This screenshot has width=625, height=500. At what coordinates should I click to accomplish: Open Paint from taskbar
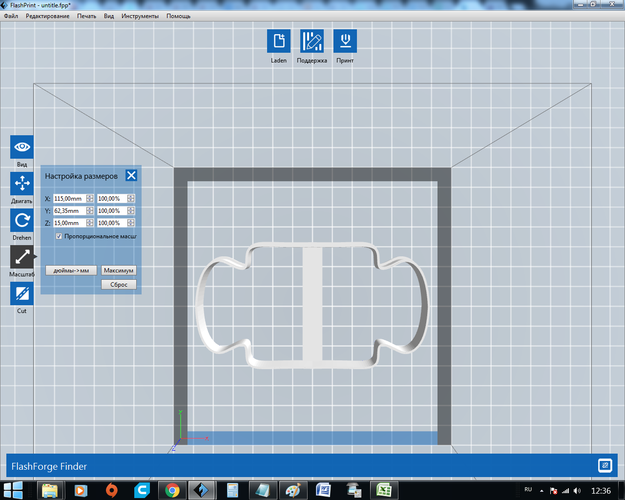tap(293, 490)
